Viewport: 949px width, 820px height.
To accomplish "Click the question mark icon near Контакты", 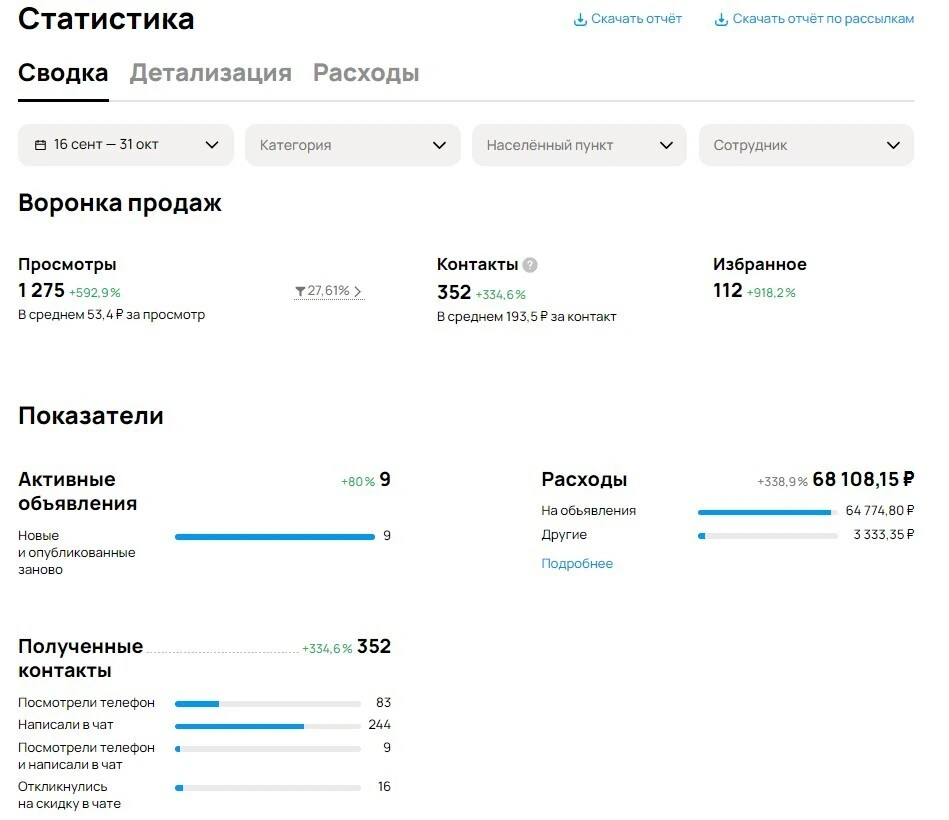I will pyautogui.click(x=530, y=264).
